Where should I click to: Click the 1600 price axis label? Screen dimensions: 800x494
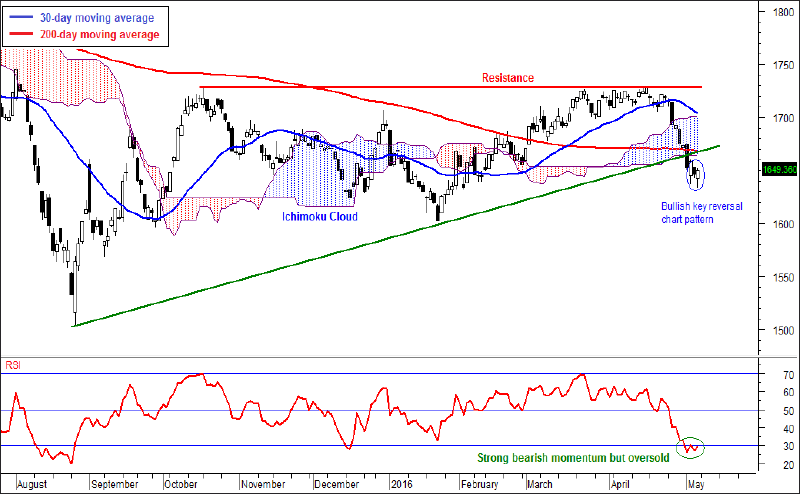tap(783, 224)
